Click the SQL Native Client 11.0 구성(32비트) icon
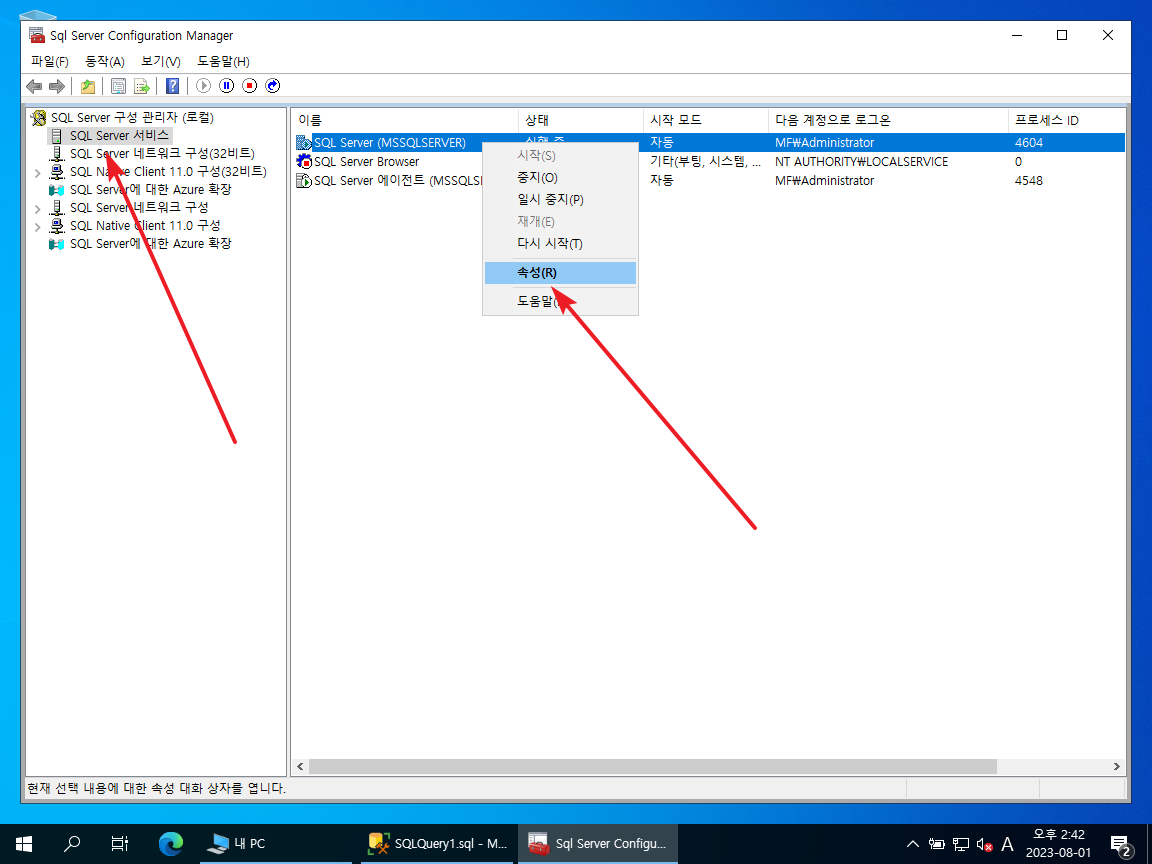The image size is (1152, 864). coord(57,172)
